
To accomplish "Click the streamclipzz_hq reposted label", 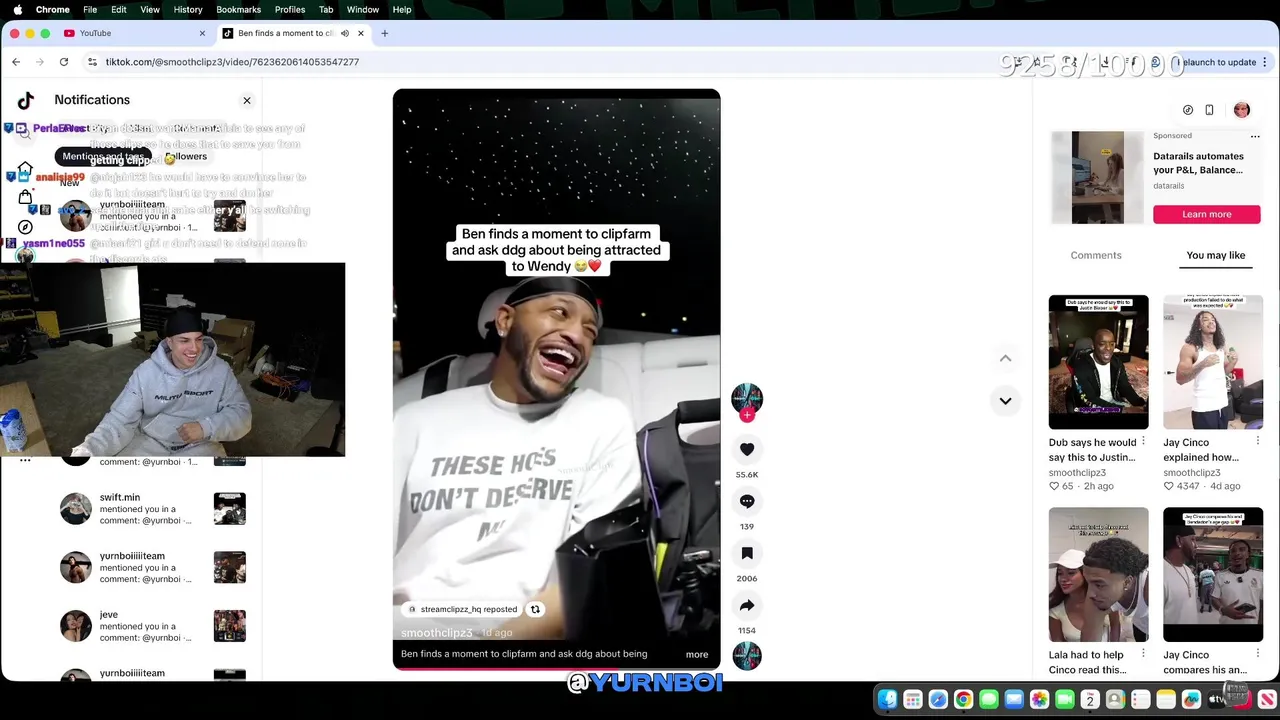I will [469, 609].
